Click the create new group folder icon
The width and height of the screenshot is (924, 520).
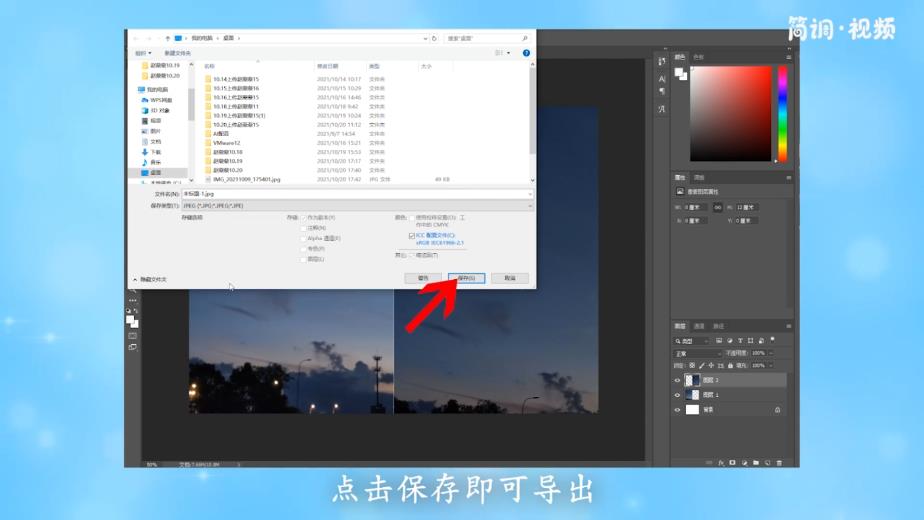755,463
